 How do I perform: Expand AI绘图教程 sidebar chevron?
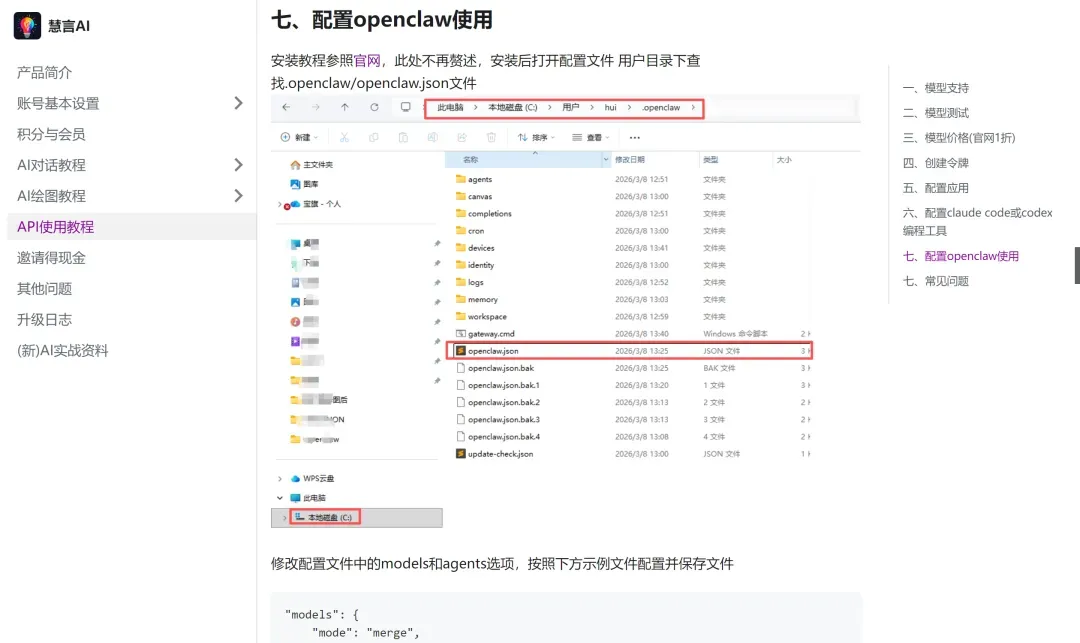238,196
